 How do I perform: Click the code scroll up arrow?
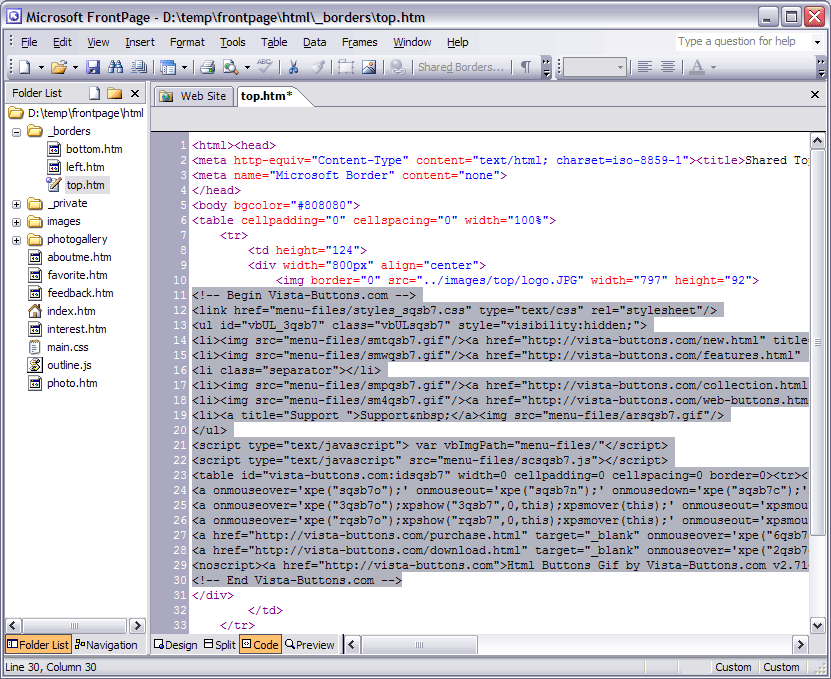(817, 141)
